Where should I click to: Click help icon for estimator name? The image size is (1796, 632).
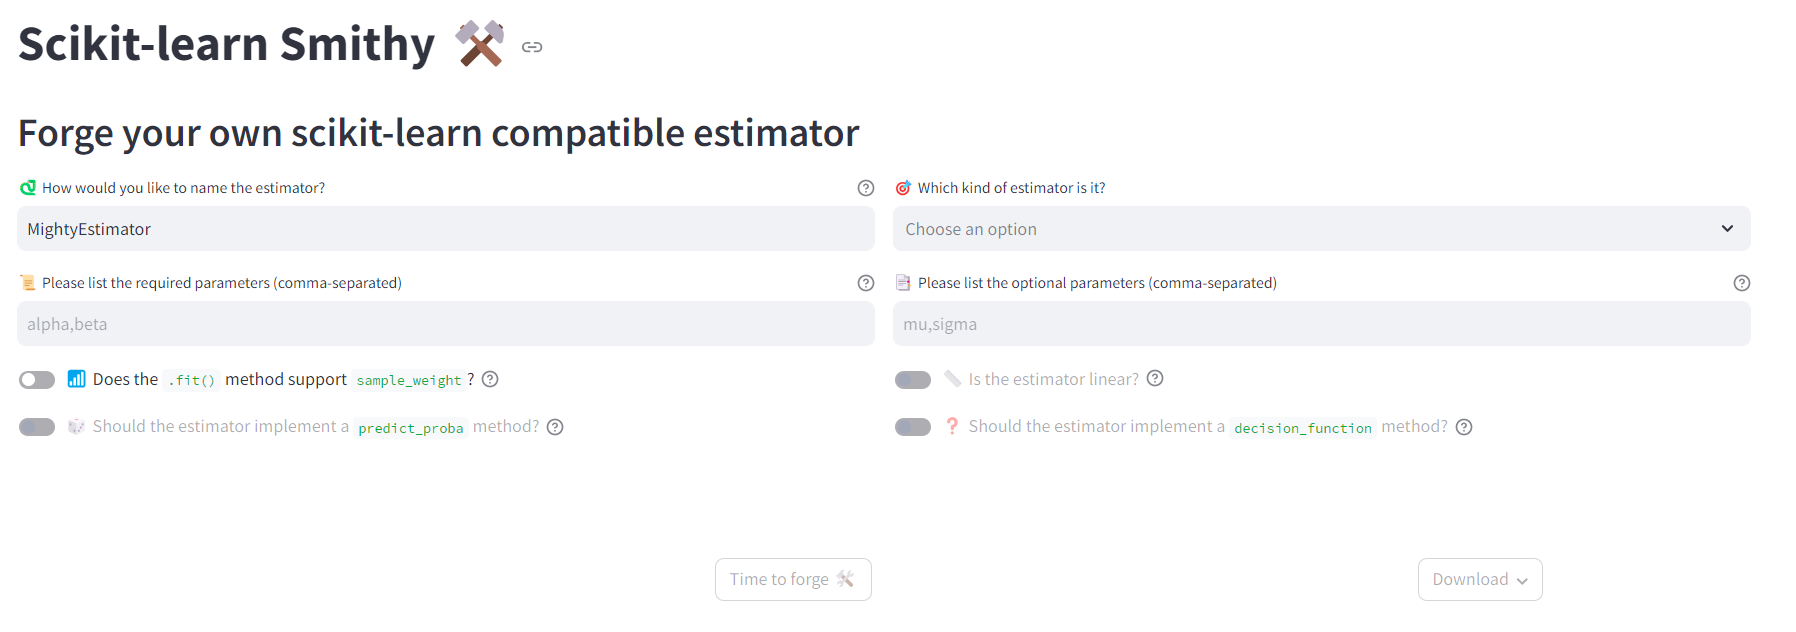(866, 188)
